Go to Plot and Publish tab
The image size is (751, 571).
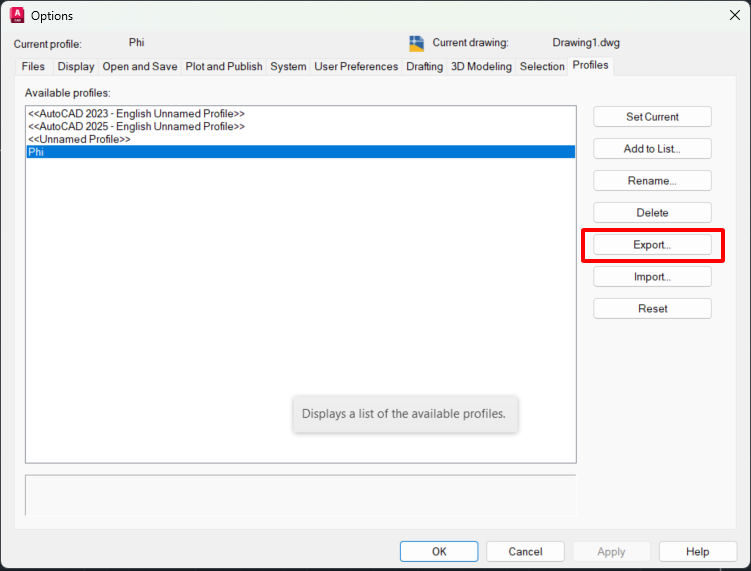coord(224,66)
